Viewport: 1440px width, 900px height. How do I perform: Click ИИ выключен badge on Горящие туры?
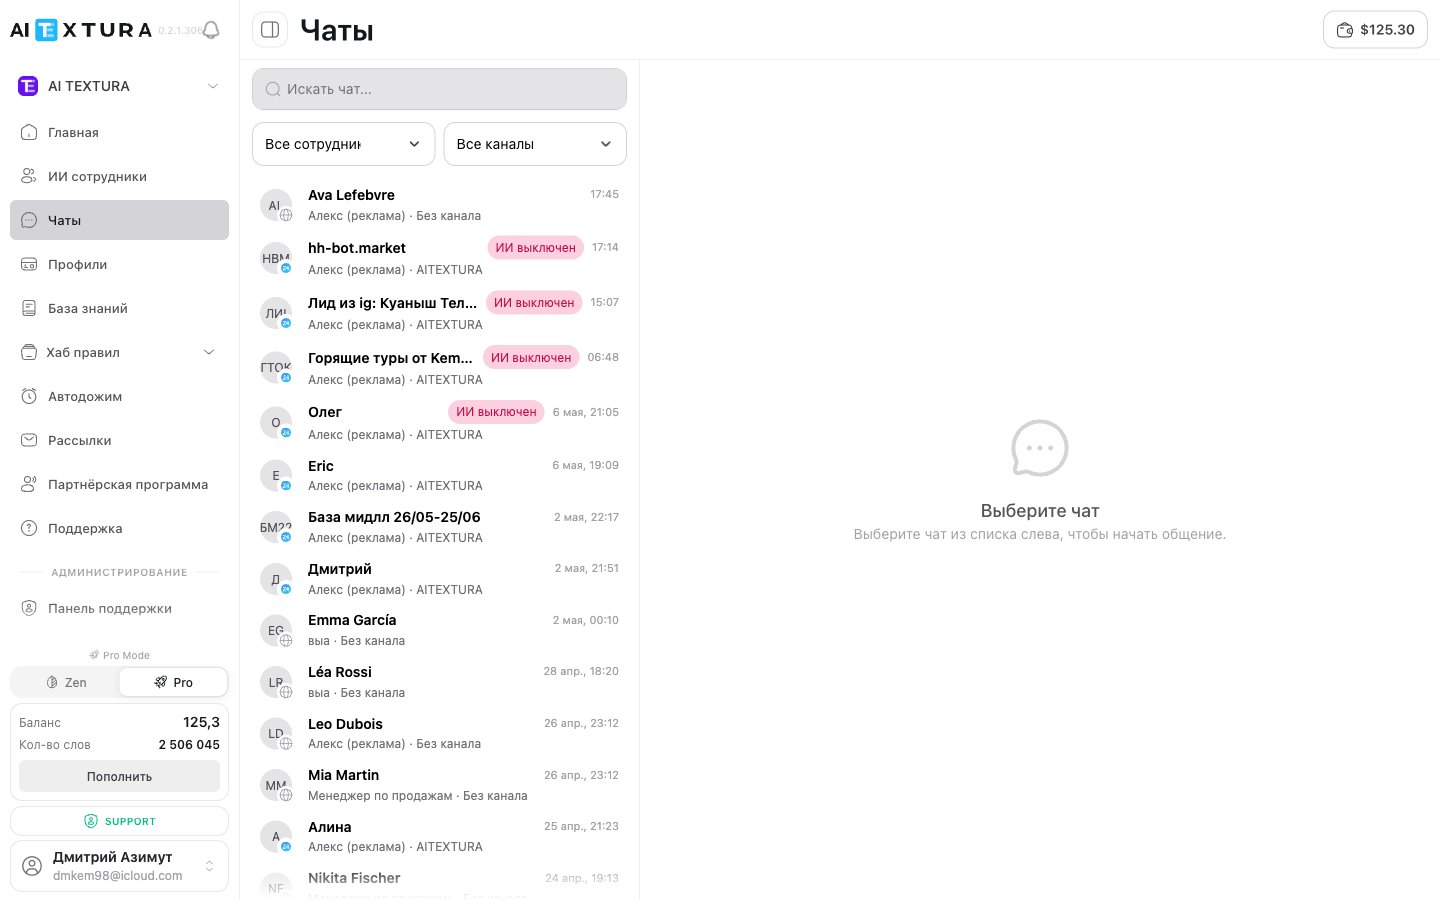click(x=531, y=358)
